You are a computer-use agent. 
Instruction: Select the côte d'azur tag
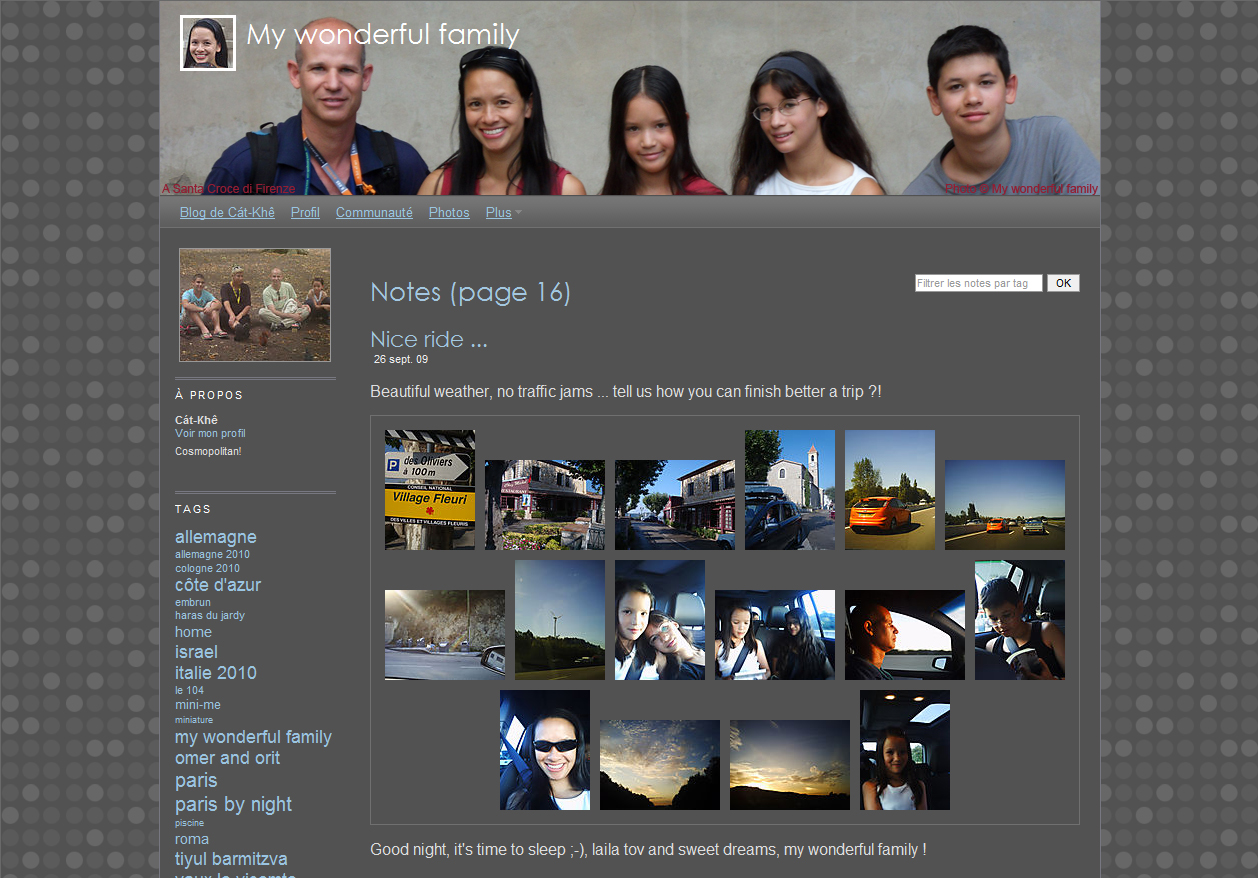(218, 585)
